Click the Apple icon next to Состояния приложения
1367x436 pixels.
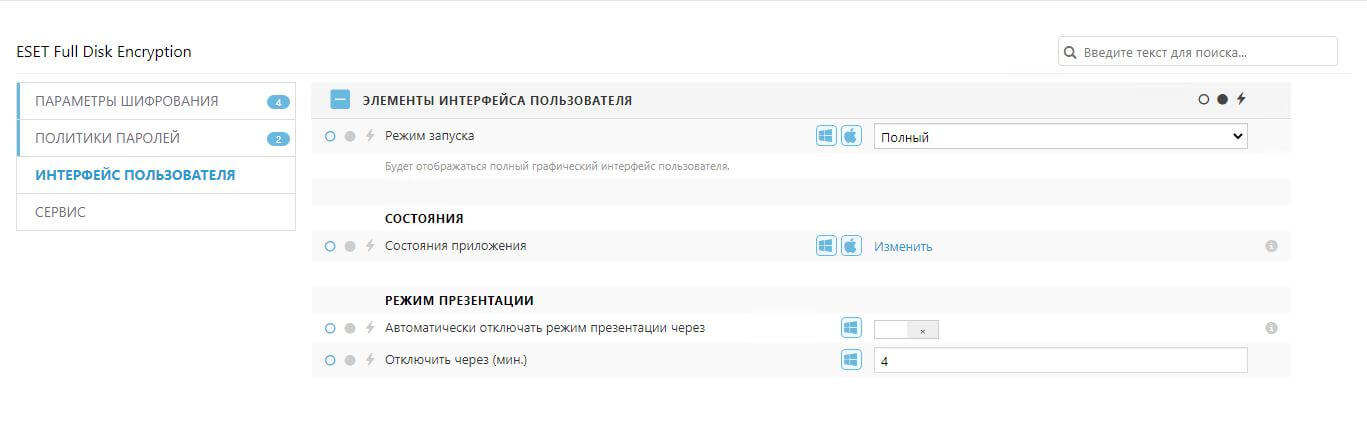click(x=851, y=246)
